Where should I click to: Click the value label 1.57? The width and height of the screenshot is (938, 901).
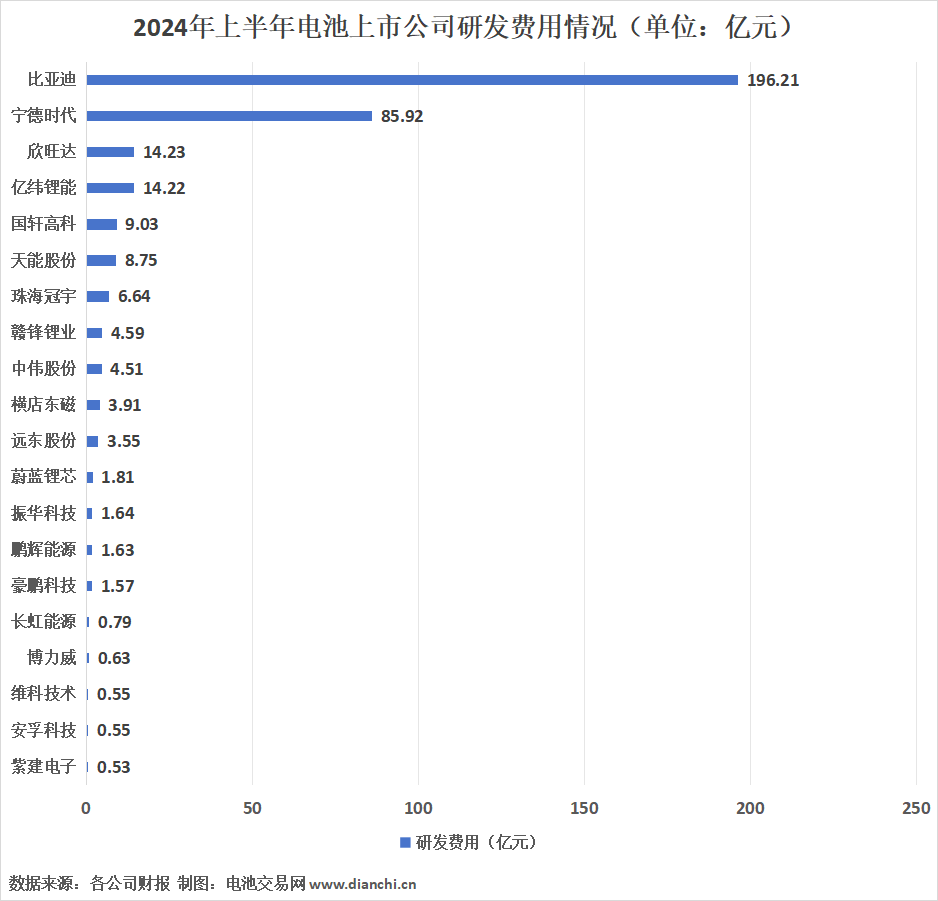click(x=118, y=586)
